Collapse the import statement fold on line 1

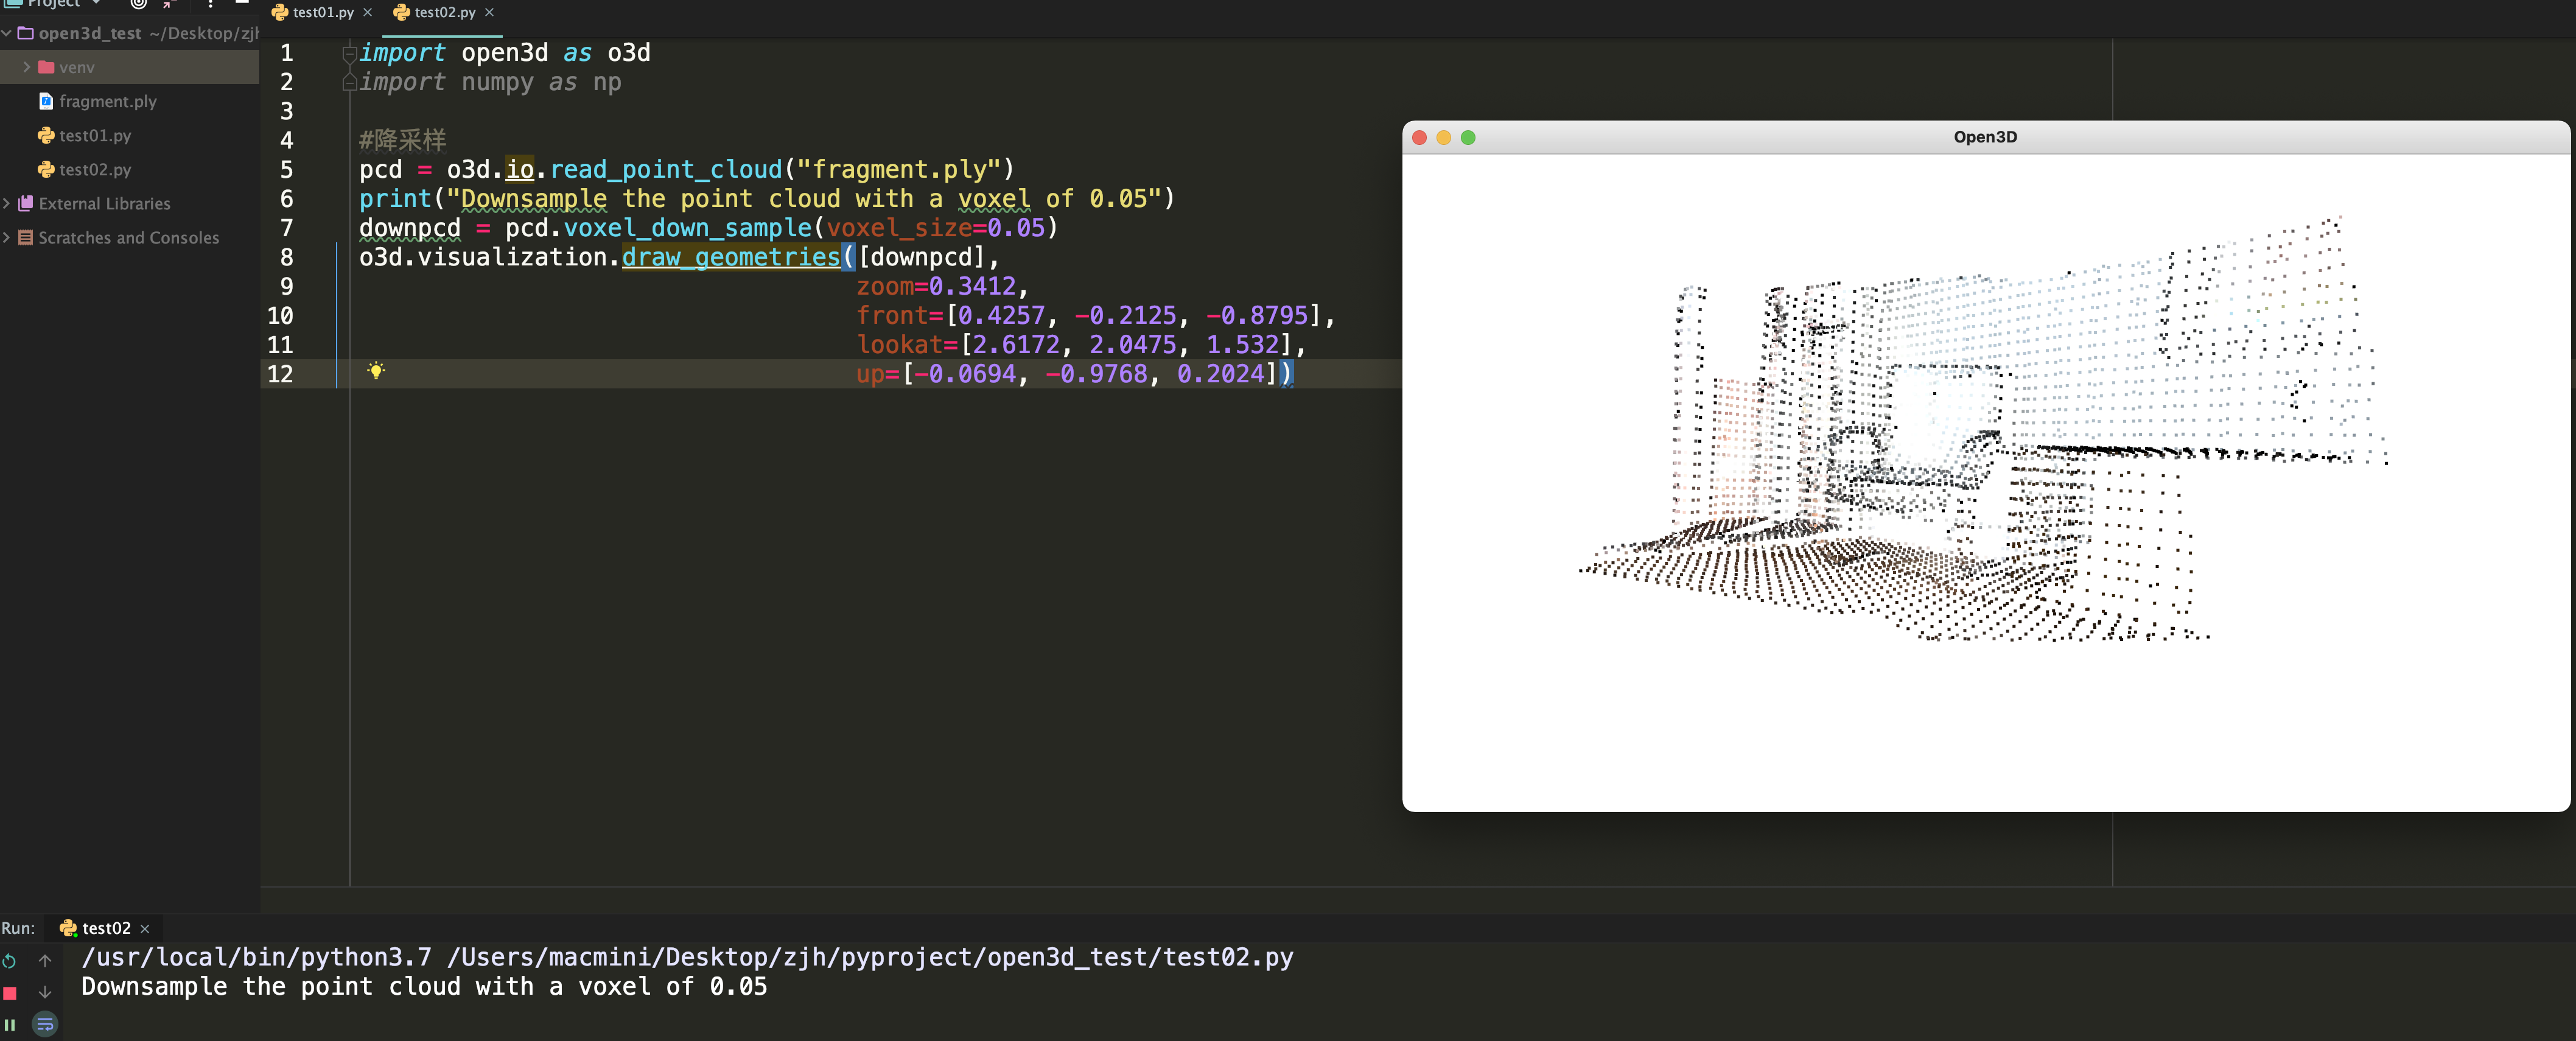349,53
